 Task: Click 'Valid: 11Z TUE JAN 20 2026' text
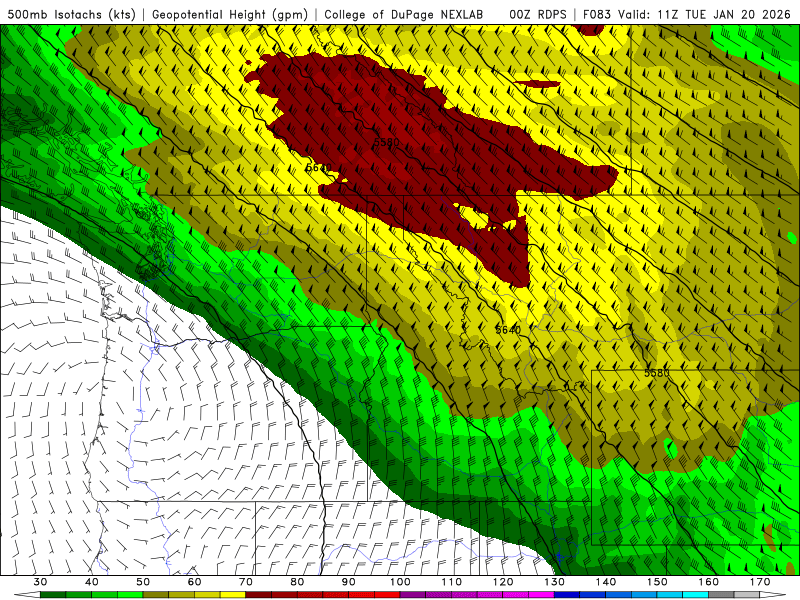point(706,14)
